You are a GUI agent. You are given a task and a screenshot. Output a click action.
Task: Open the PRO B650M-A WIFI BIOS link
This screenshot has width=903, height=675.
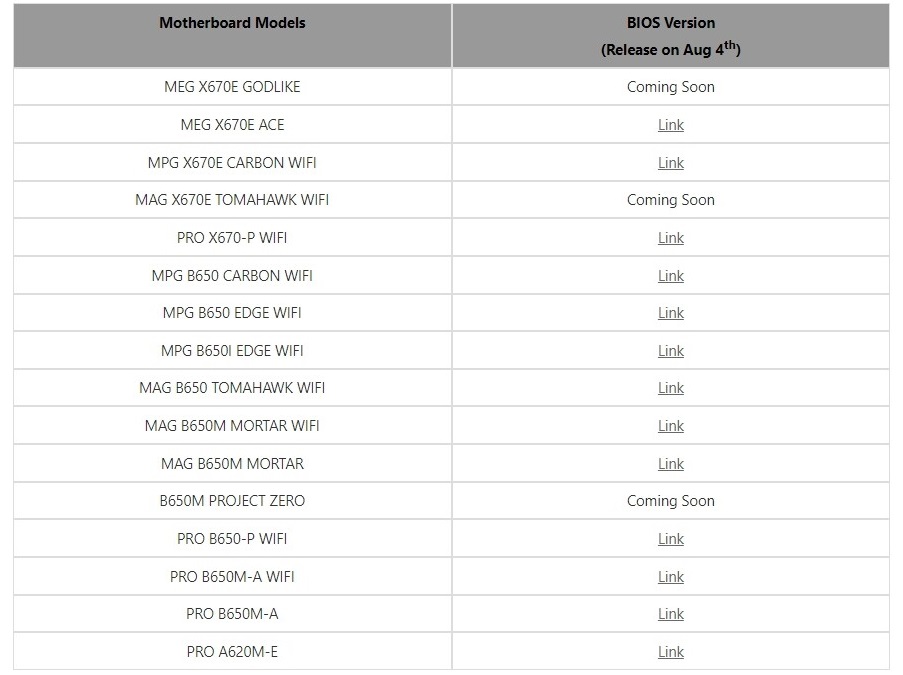point(670,577)
